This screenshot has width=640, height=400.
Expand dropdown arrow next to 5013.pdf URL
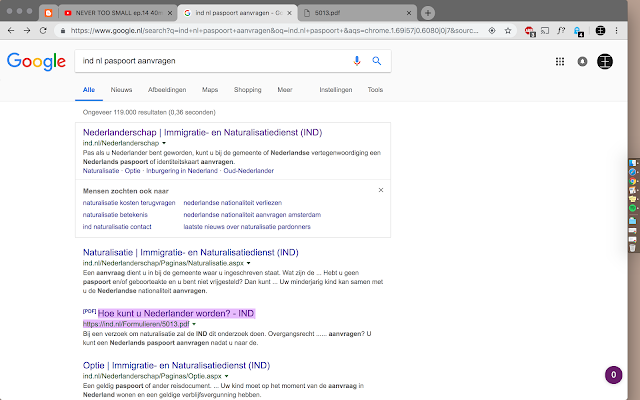coord(194,324)
